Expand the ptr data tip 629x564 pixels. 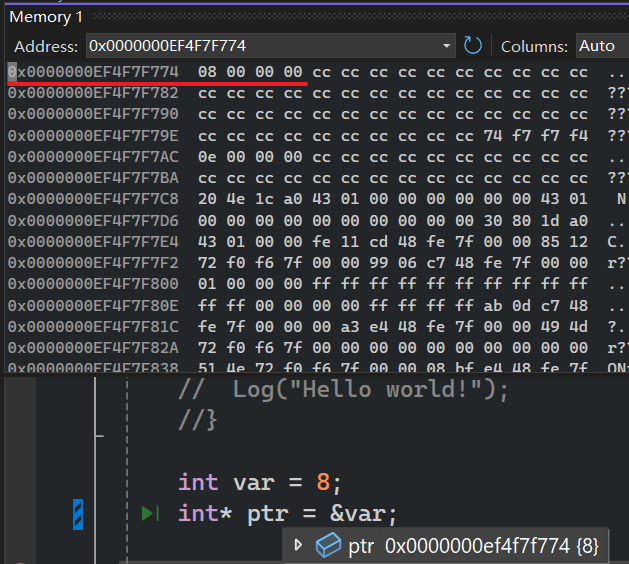click(298, 545)
